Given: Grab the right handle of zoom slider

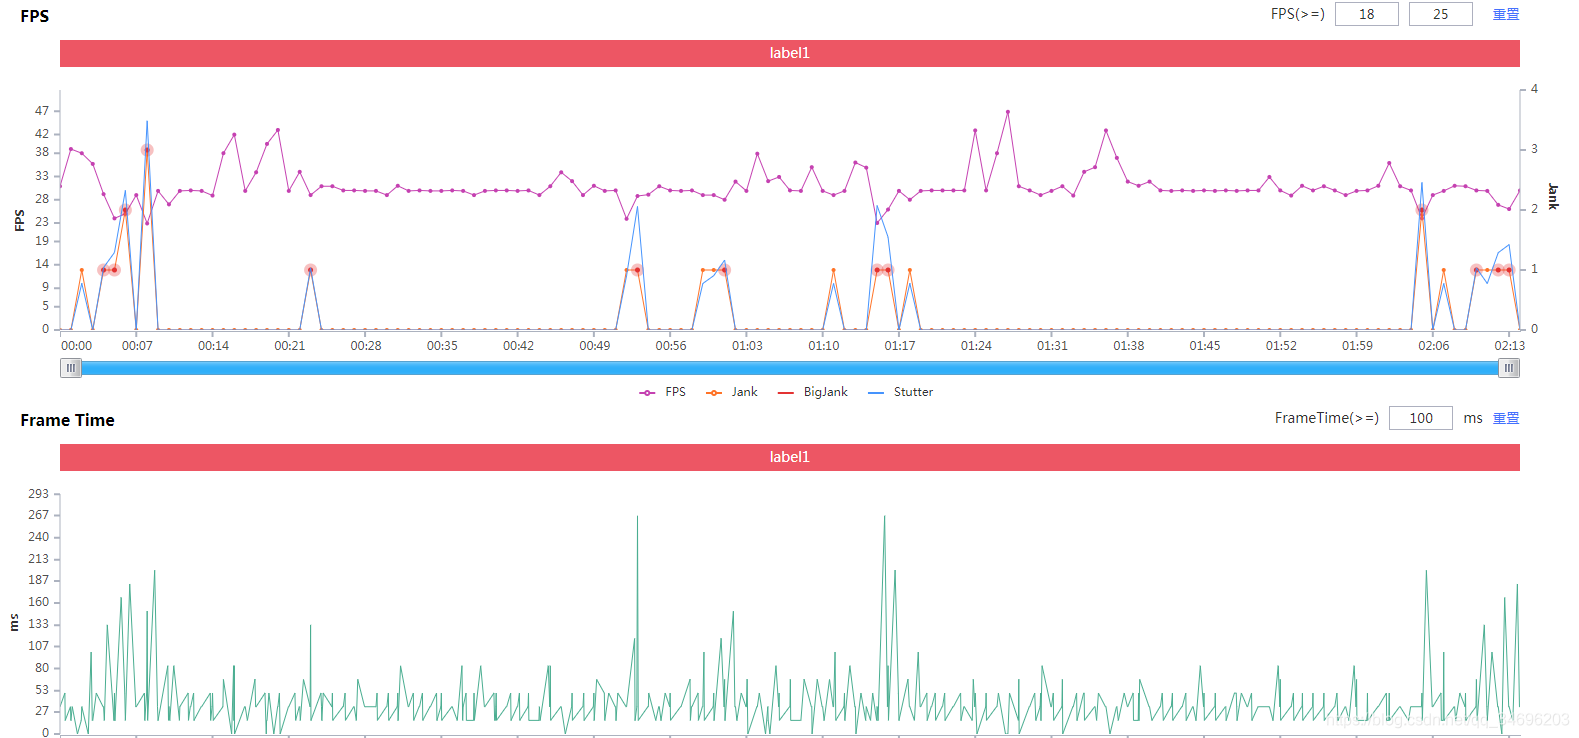Looking at the screenshot, I should pos(1509,368).
